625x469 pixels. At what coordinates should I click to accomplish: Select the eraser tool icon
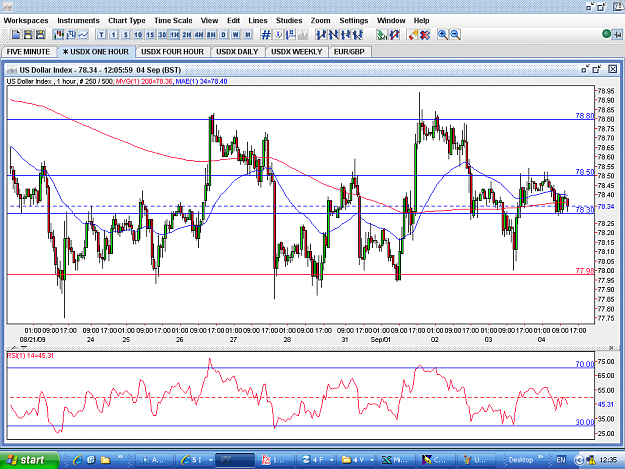[x=413, y=35]
